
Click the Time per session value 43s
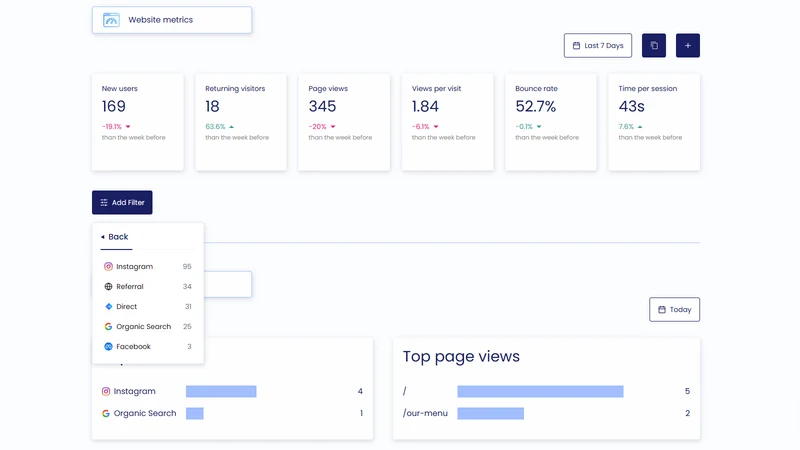click(x=632, y=106)
